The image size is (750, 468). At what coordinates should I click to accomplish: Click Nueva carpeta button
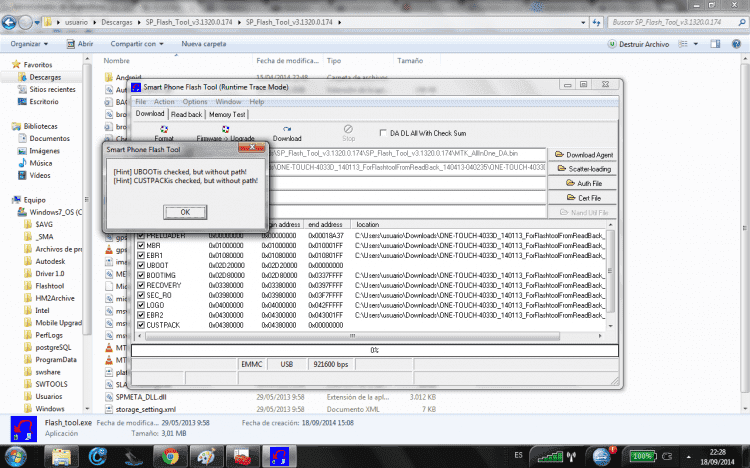(203, 44)
